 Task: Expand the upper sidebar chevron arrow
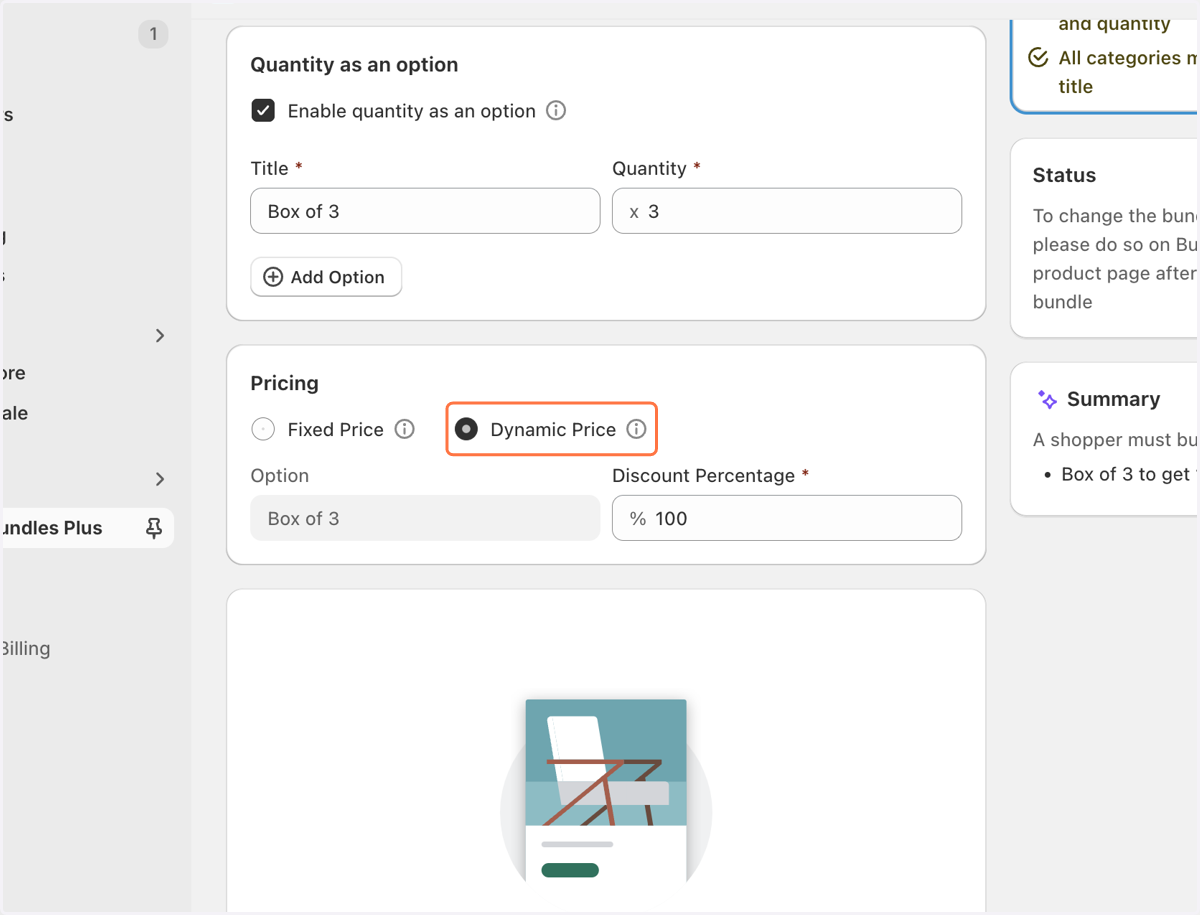[160, 336]
